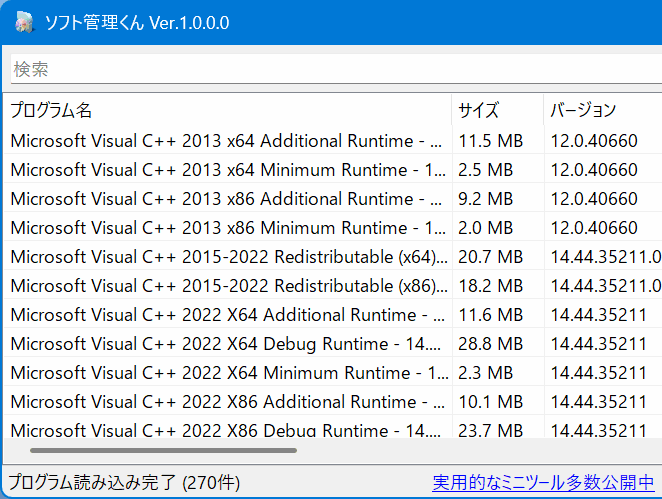Screen dimensions: 662x499
Task: Sort by バージョン column header
Action: pyautogui.click(x=603, y=110)
